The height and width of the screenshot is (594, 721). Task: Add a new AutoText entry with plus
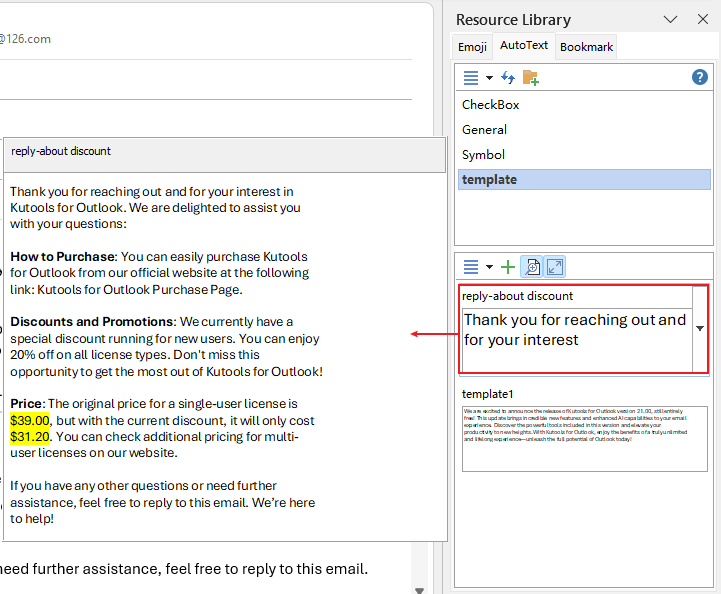[x=508, y=267]
